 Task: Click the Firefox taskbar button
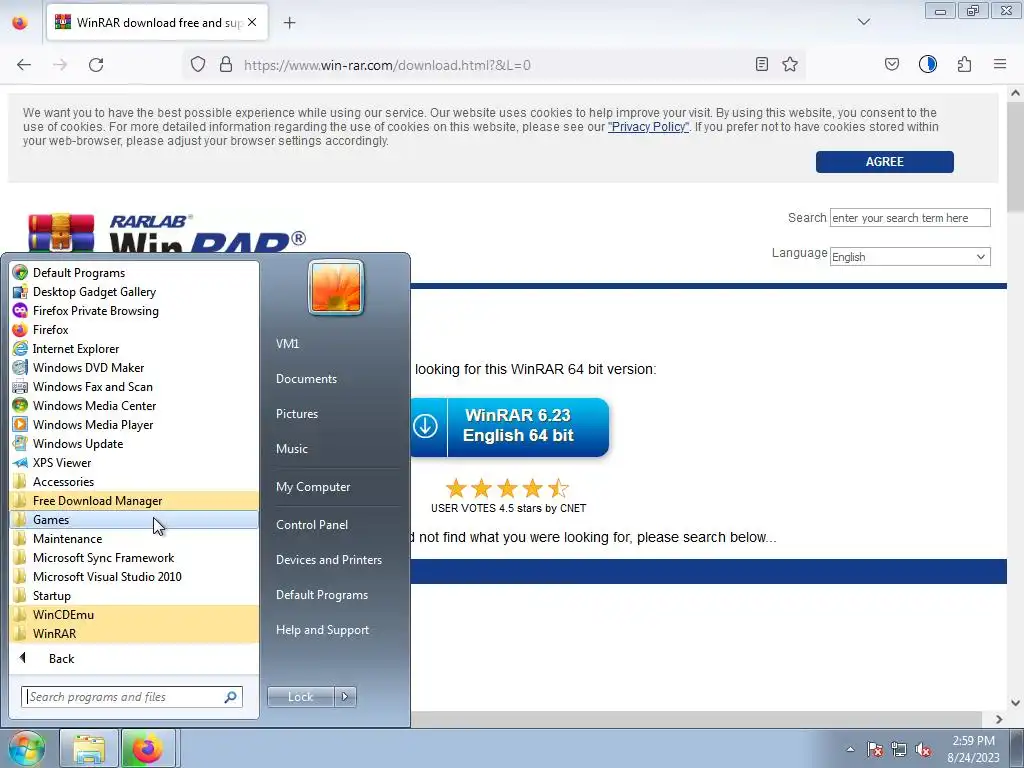[x=148, y=748]
